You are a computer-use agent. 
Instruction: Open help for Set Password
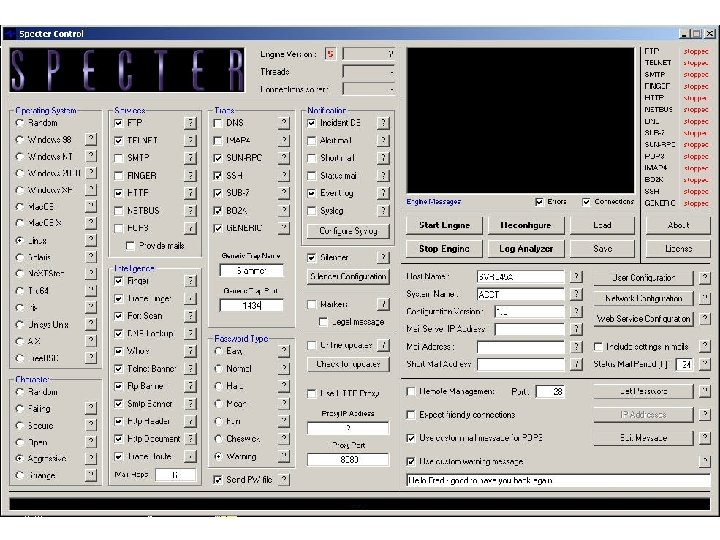[x=705, y=391]
